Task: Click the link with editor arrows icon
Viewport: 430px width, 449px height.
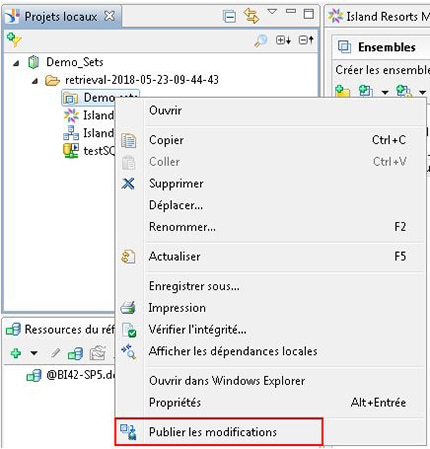Action: (x=252, y=16)
